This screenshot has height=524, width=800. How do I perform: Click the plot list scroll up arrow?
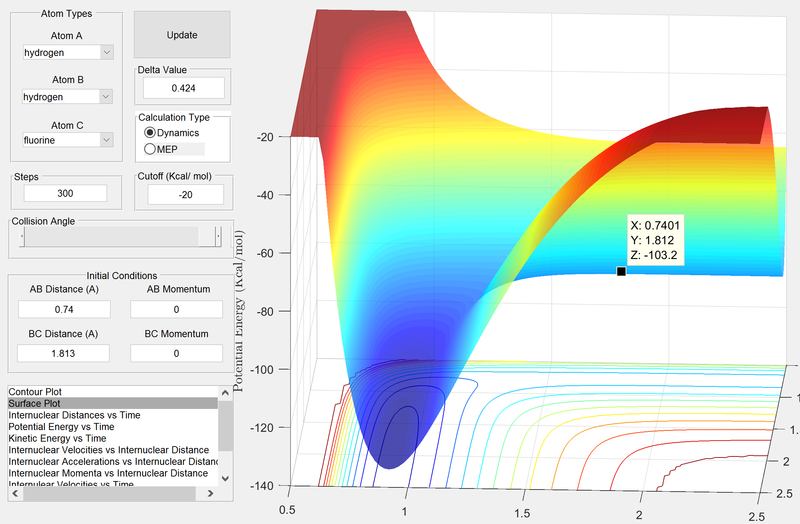click(226, 392)
